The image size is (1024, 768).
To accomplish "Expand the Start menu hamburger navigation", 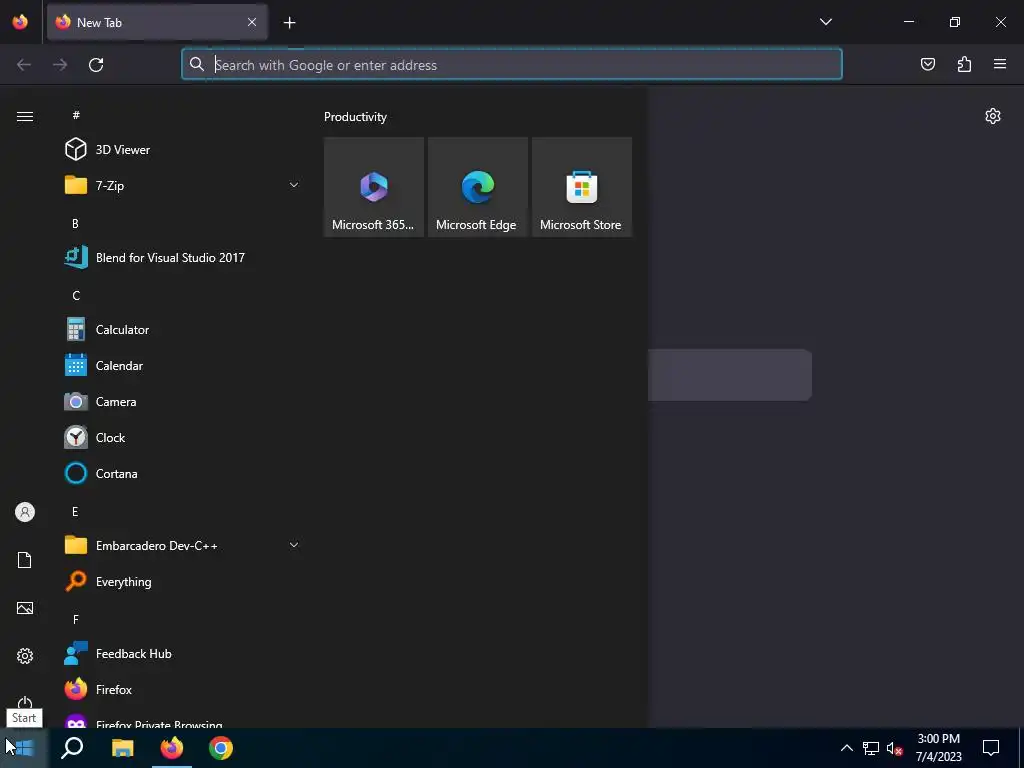I will (x=25, y=116).
